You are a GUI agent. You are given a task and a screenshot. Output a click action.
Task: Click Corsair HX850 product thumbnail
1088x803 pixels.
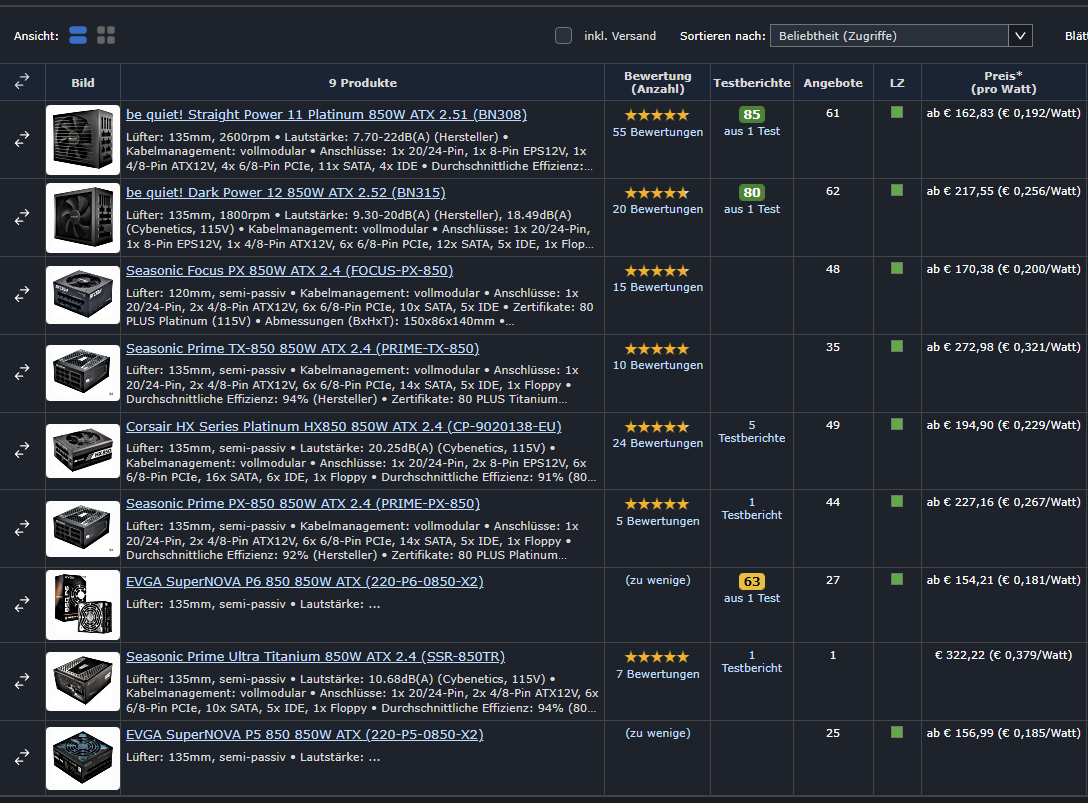click(83, 450)
